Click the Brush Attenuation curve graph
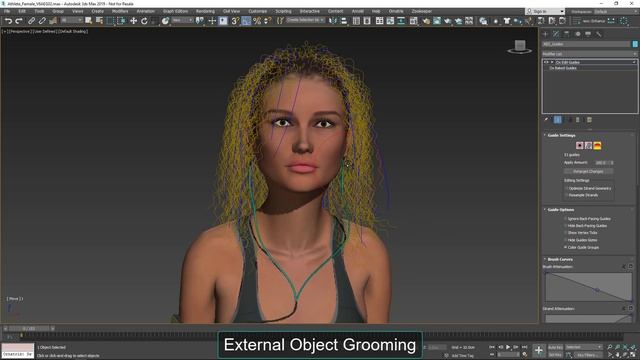The height and width of the screenshot is (360, 640). coord(589,287)
